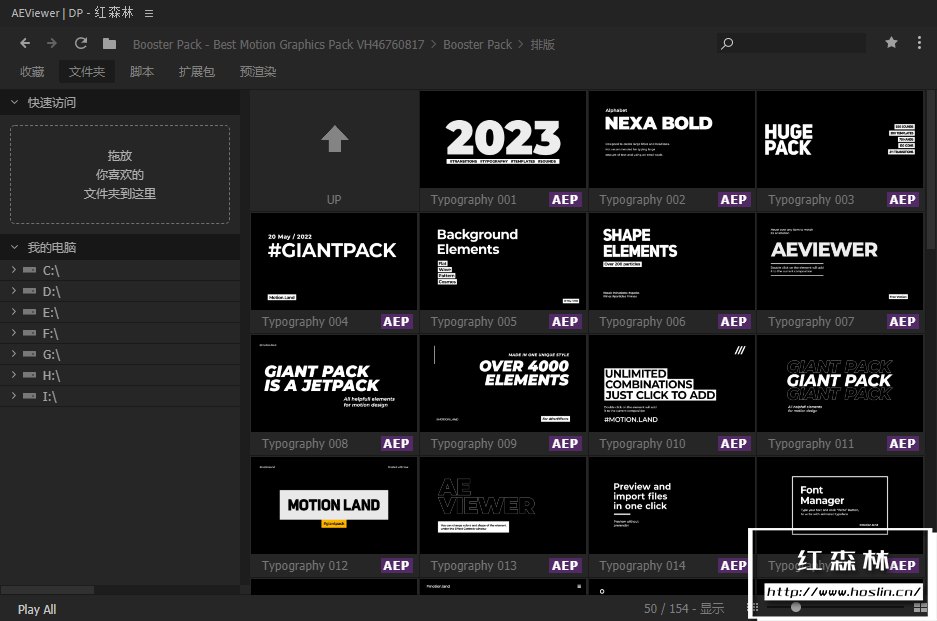Switch to the 文件夹 tab
Viewport: 937px width, 621px height.
87,72
